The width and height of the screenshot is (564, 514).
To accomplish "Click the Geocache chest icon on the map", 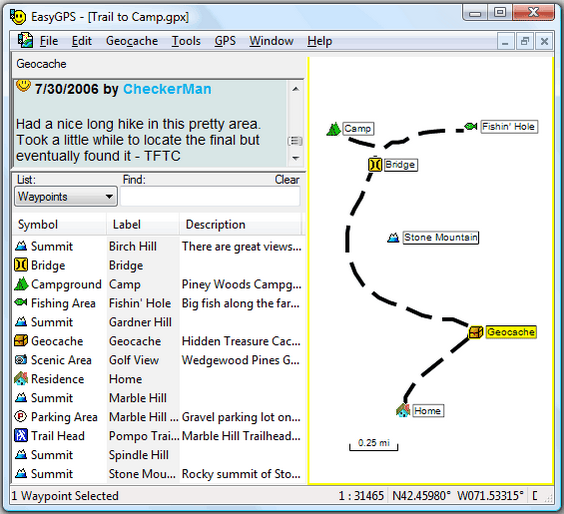I will (476, 332).
